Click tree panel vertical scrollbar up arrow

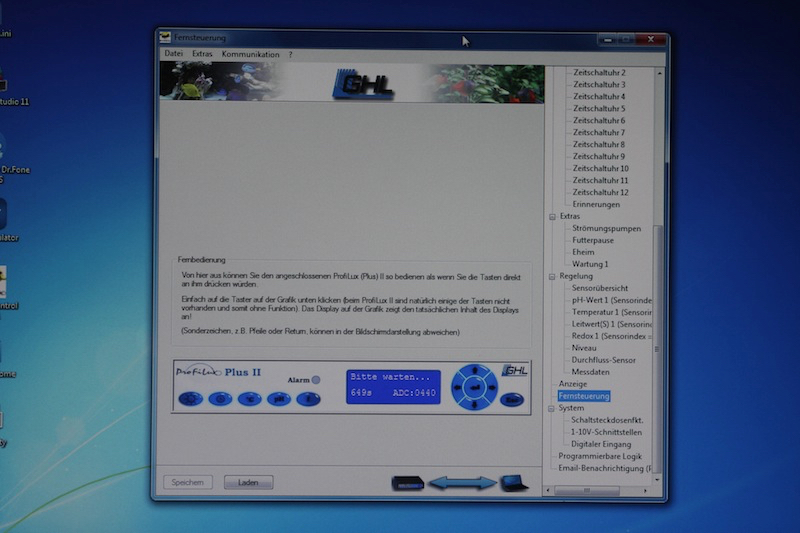click(x=660, y=73)
